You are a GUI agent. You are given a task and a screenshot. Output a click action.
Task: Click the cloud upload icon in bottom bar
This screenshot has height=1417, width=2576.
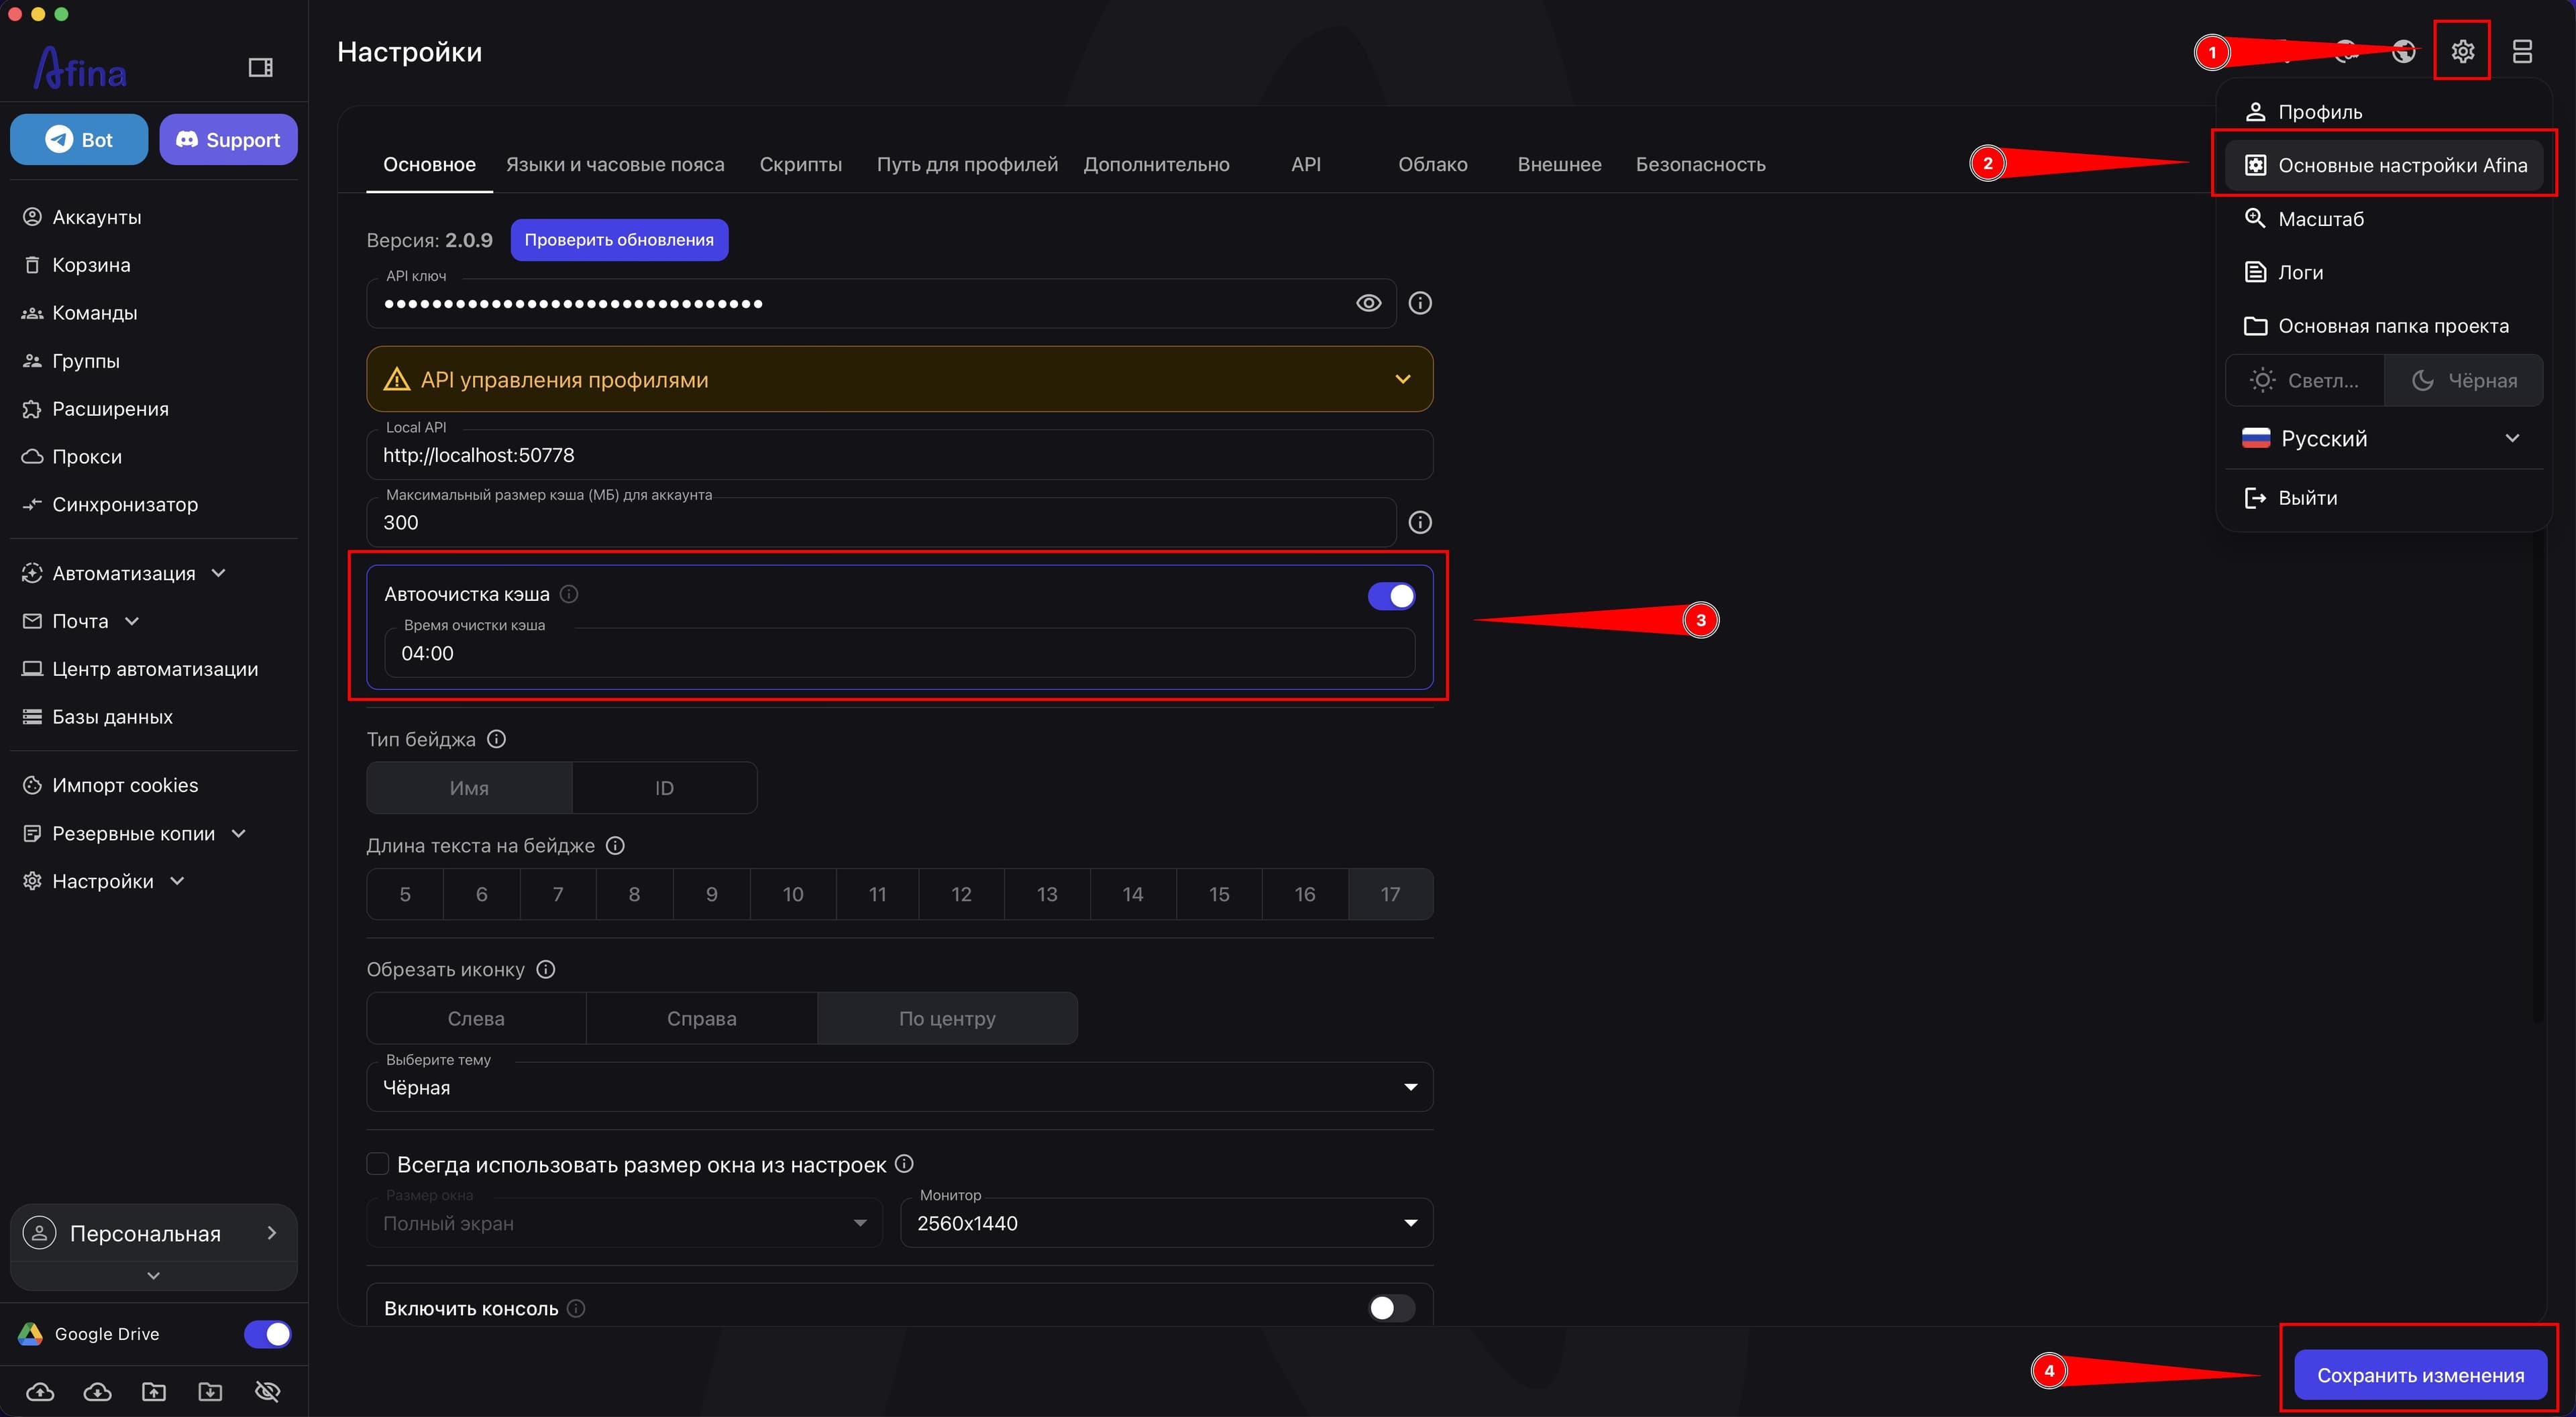click(x=40, y=1391)
